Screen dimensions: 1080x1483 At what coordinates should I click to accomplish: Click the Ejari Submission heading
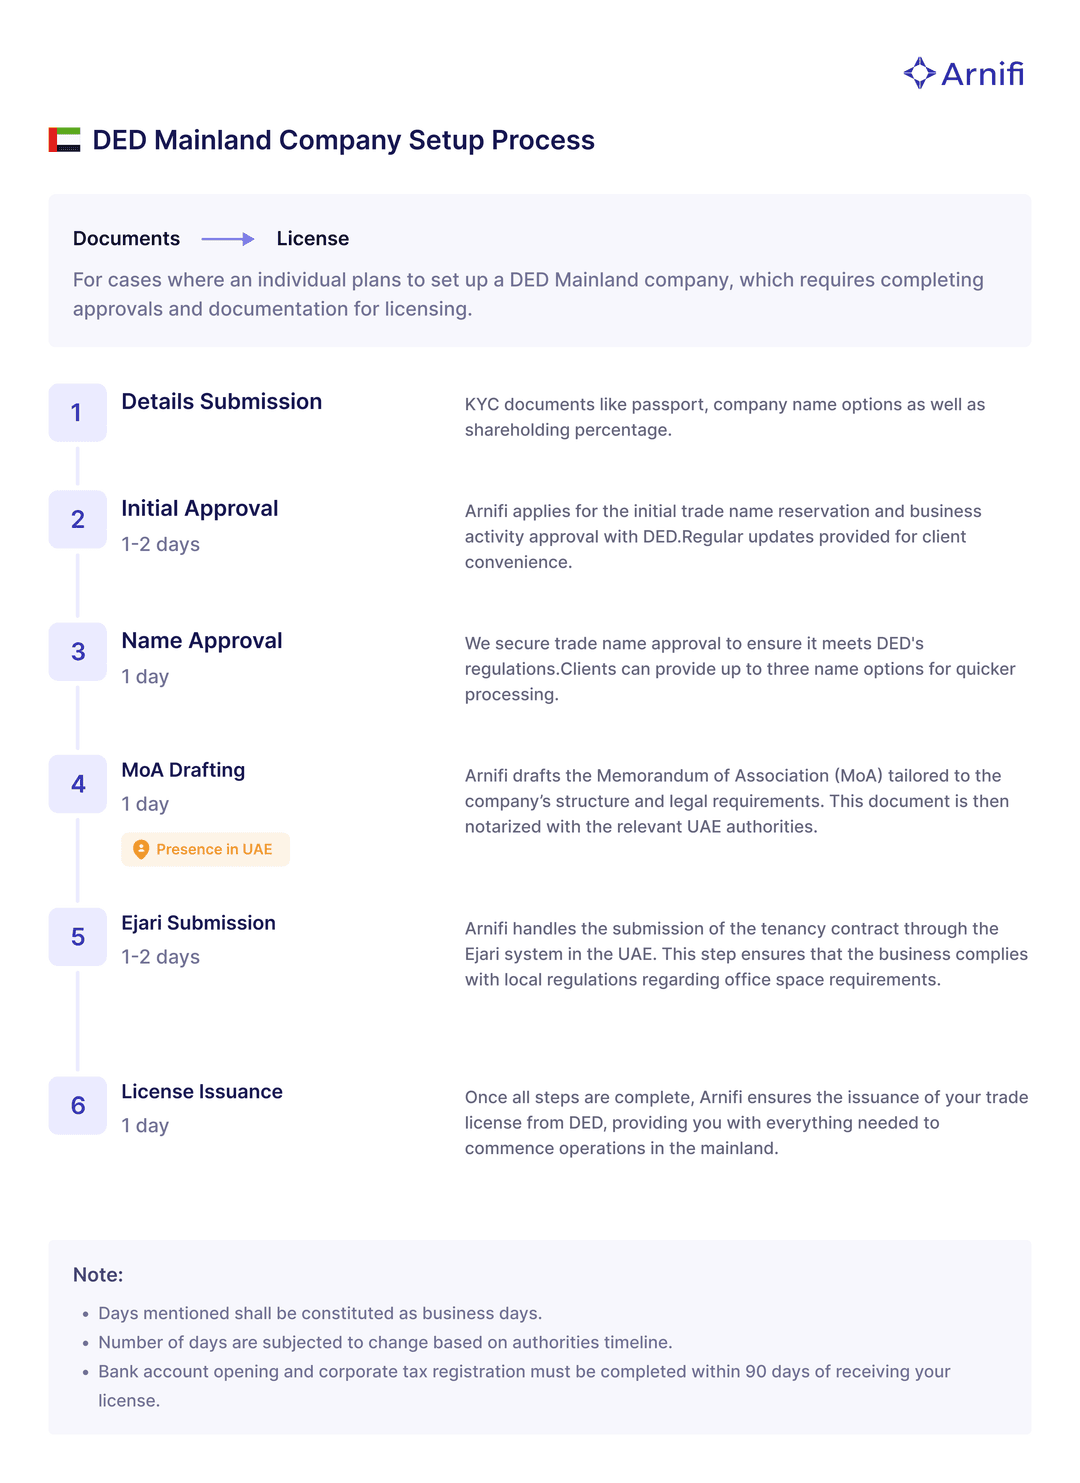coord(198,923)
